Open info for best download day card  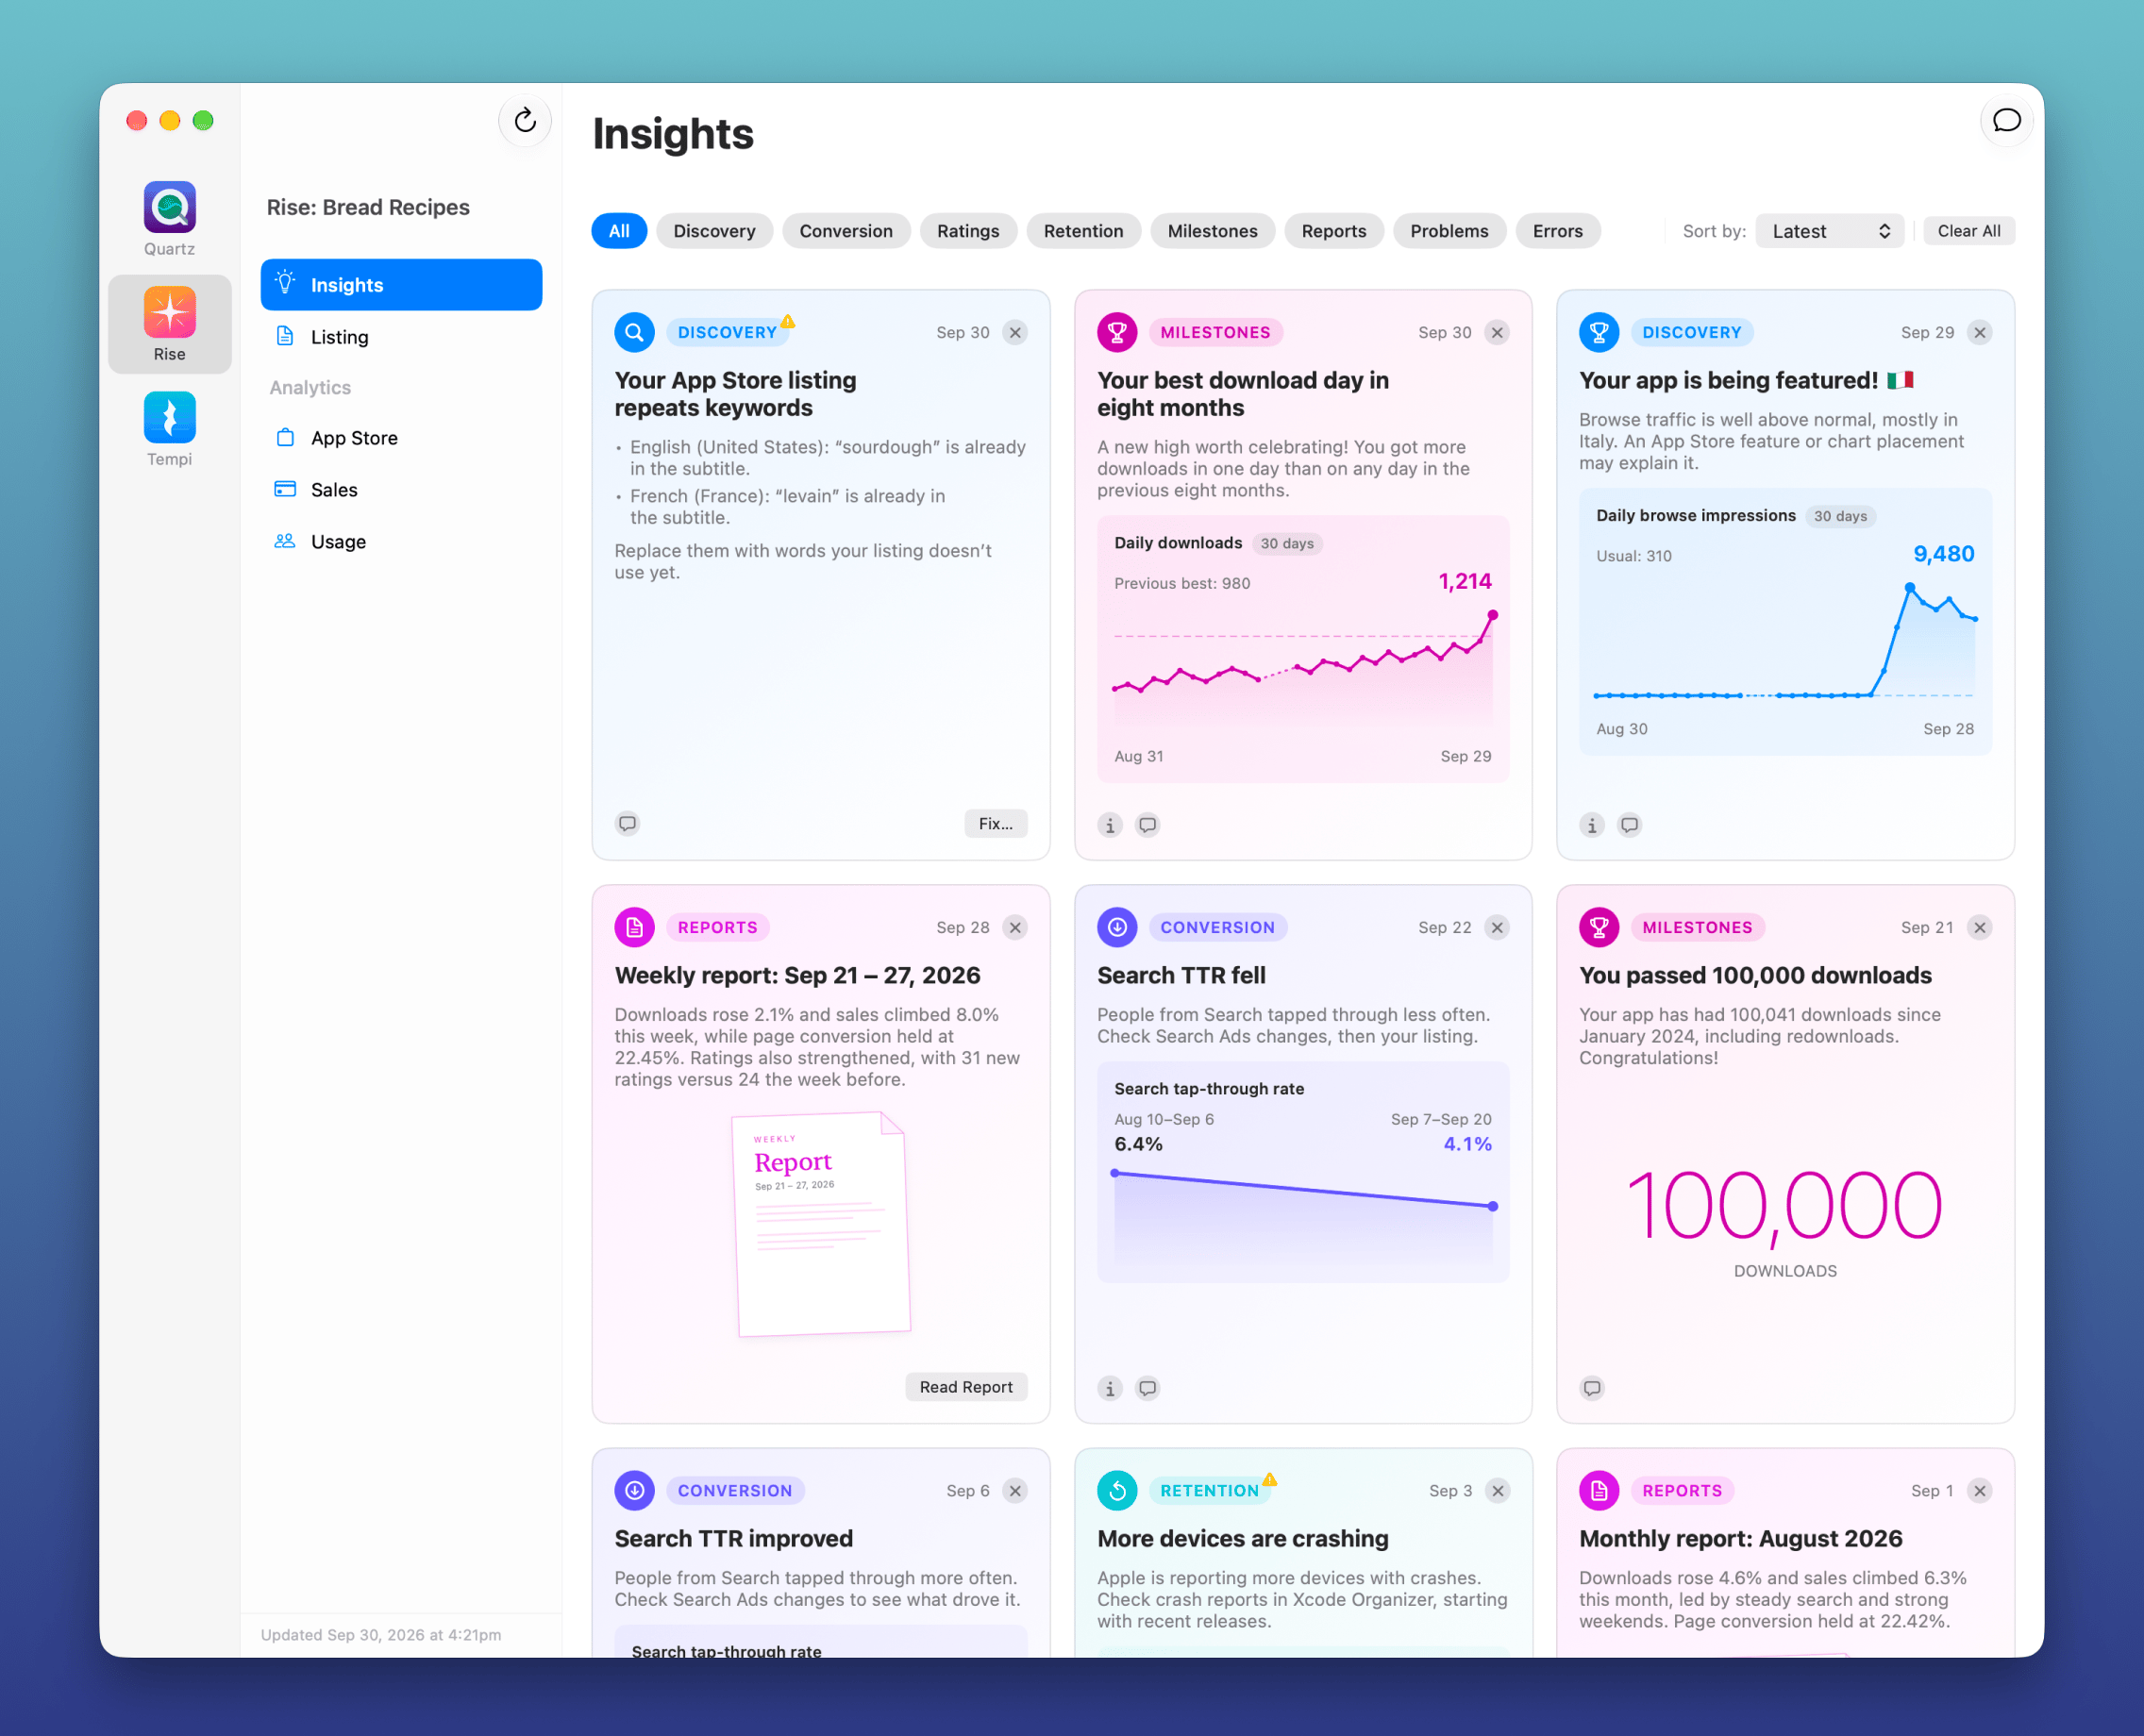click(1110, 825)
